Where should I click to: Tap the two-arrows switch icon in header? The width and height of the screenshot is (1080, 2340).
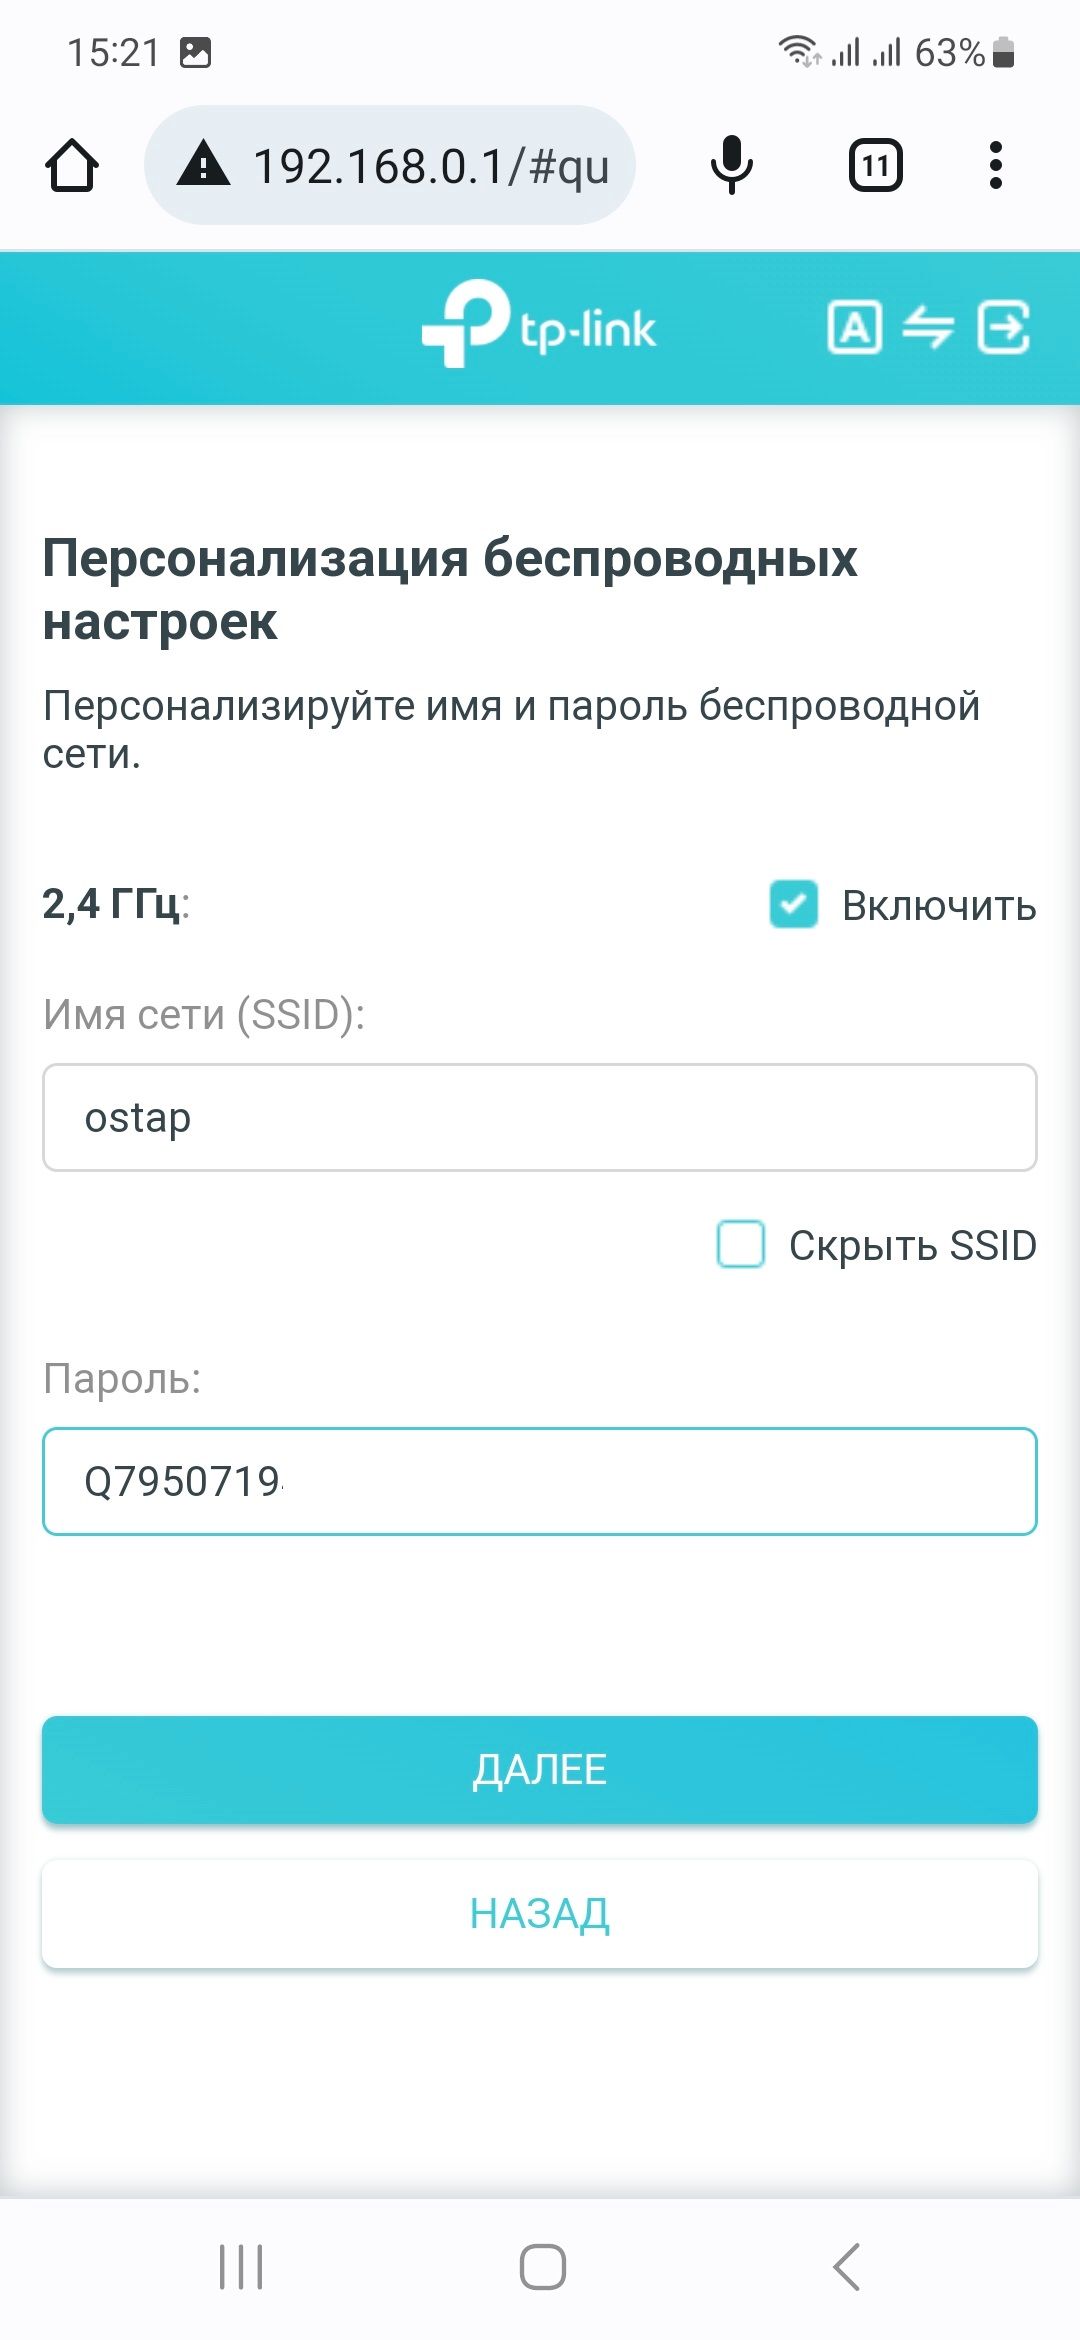coord(928,327)
